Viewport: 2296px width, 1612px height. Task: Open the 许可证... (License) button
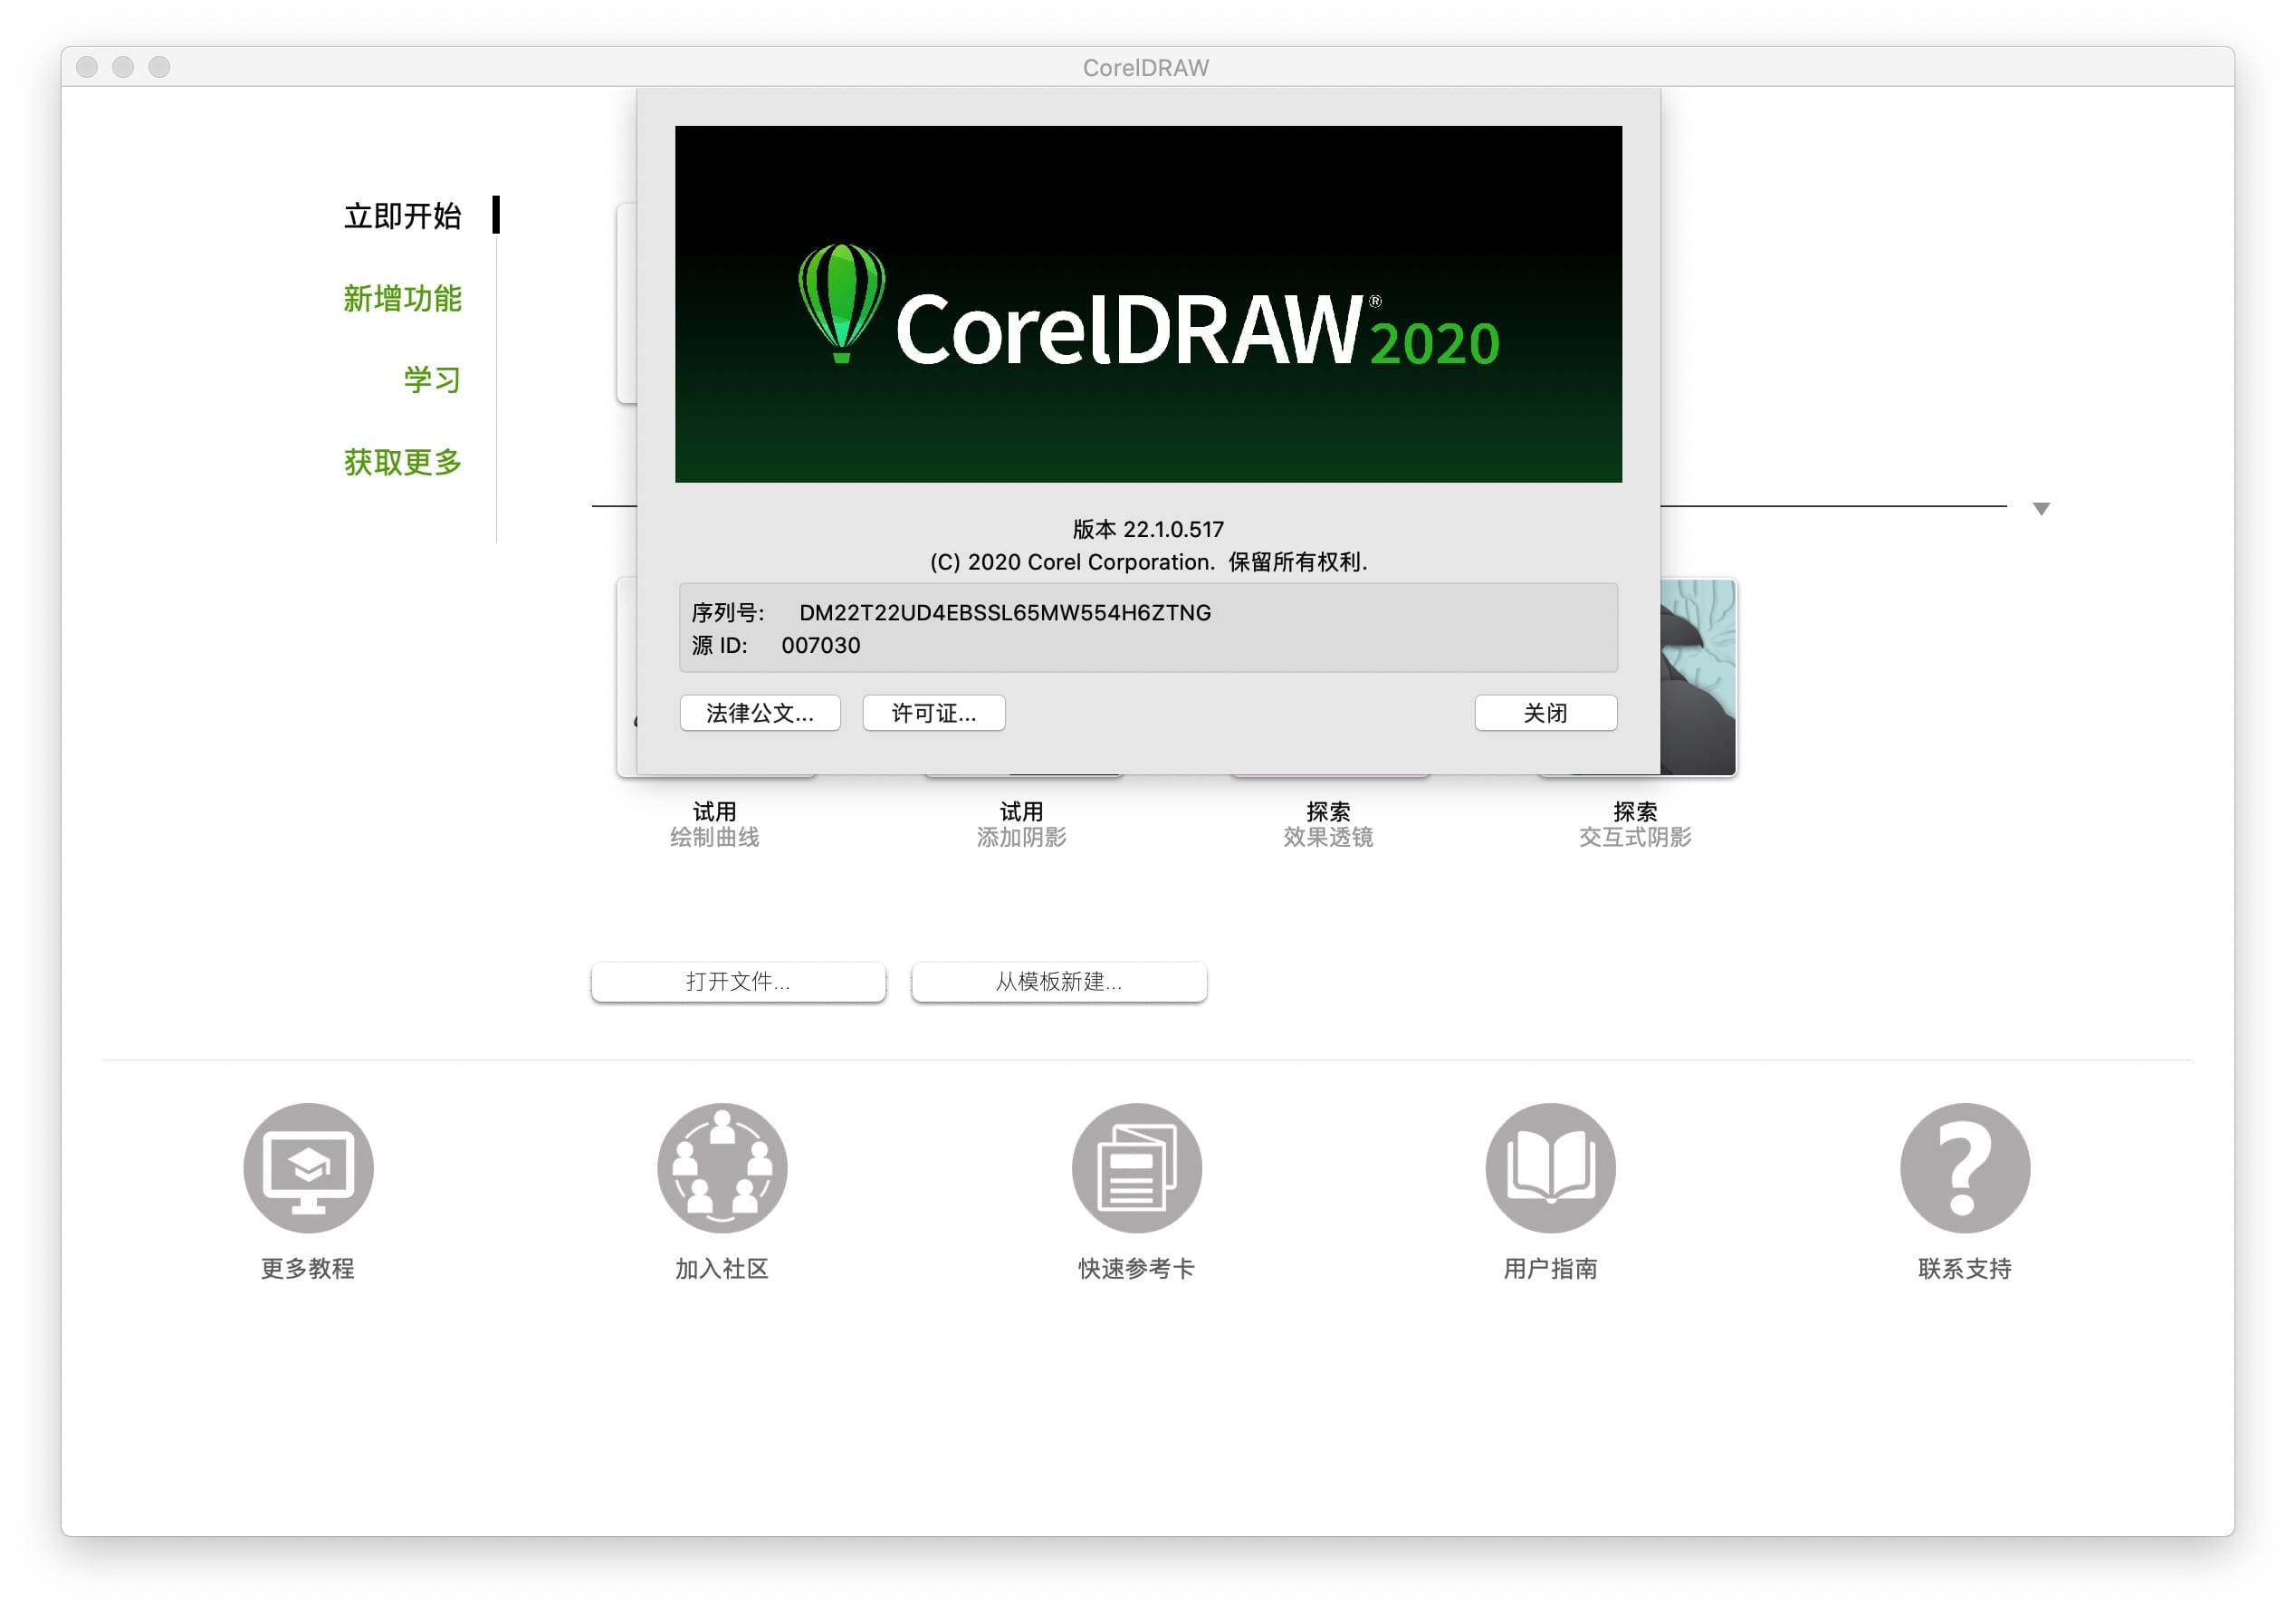(x=933, y=713)
